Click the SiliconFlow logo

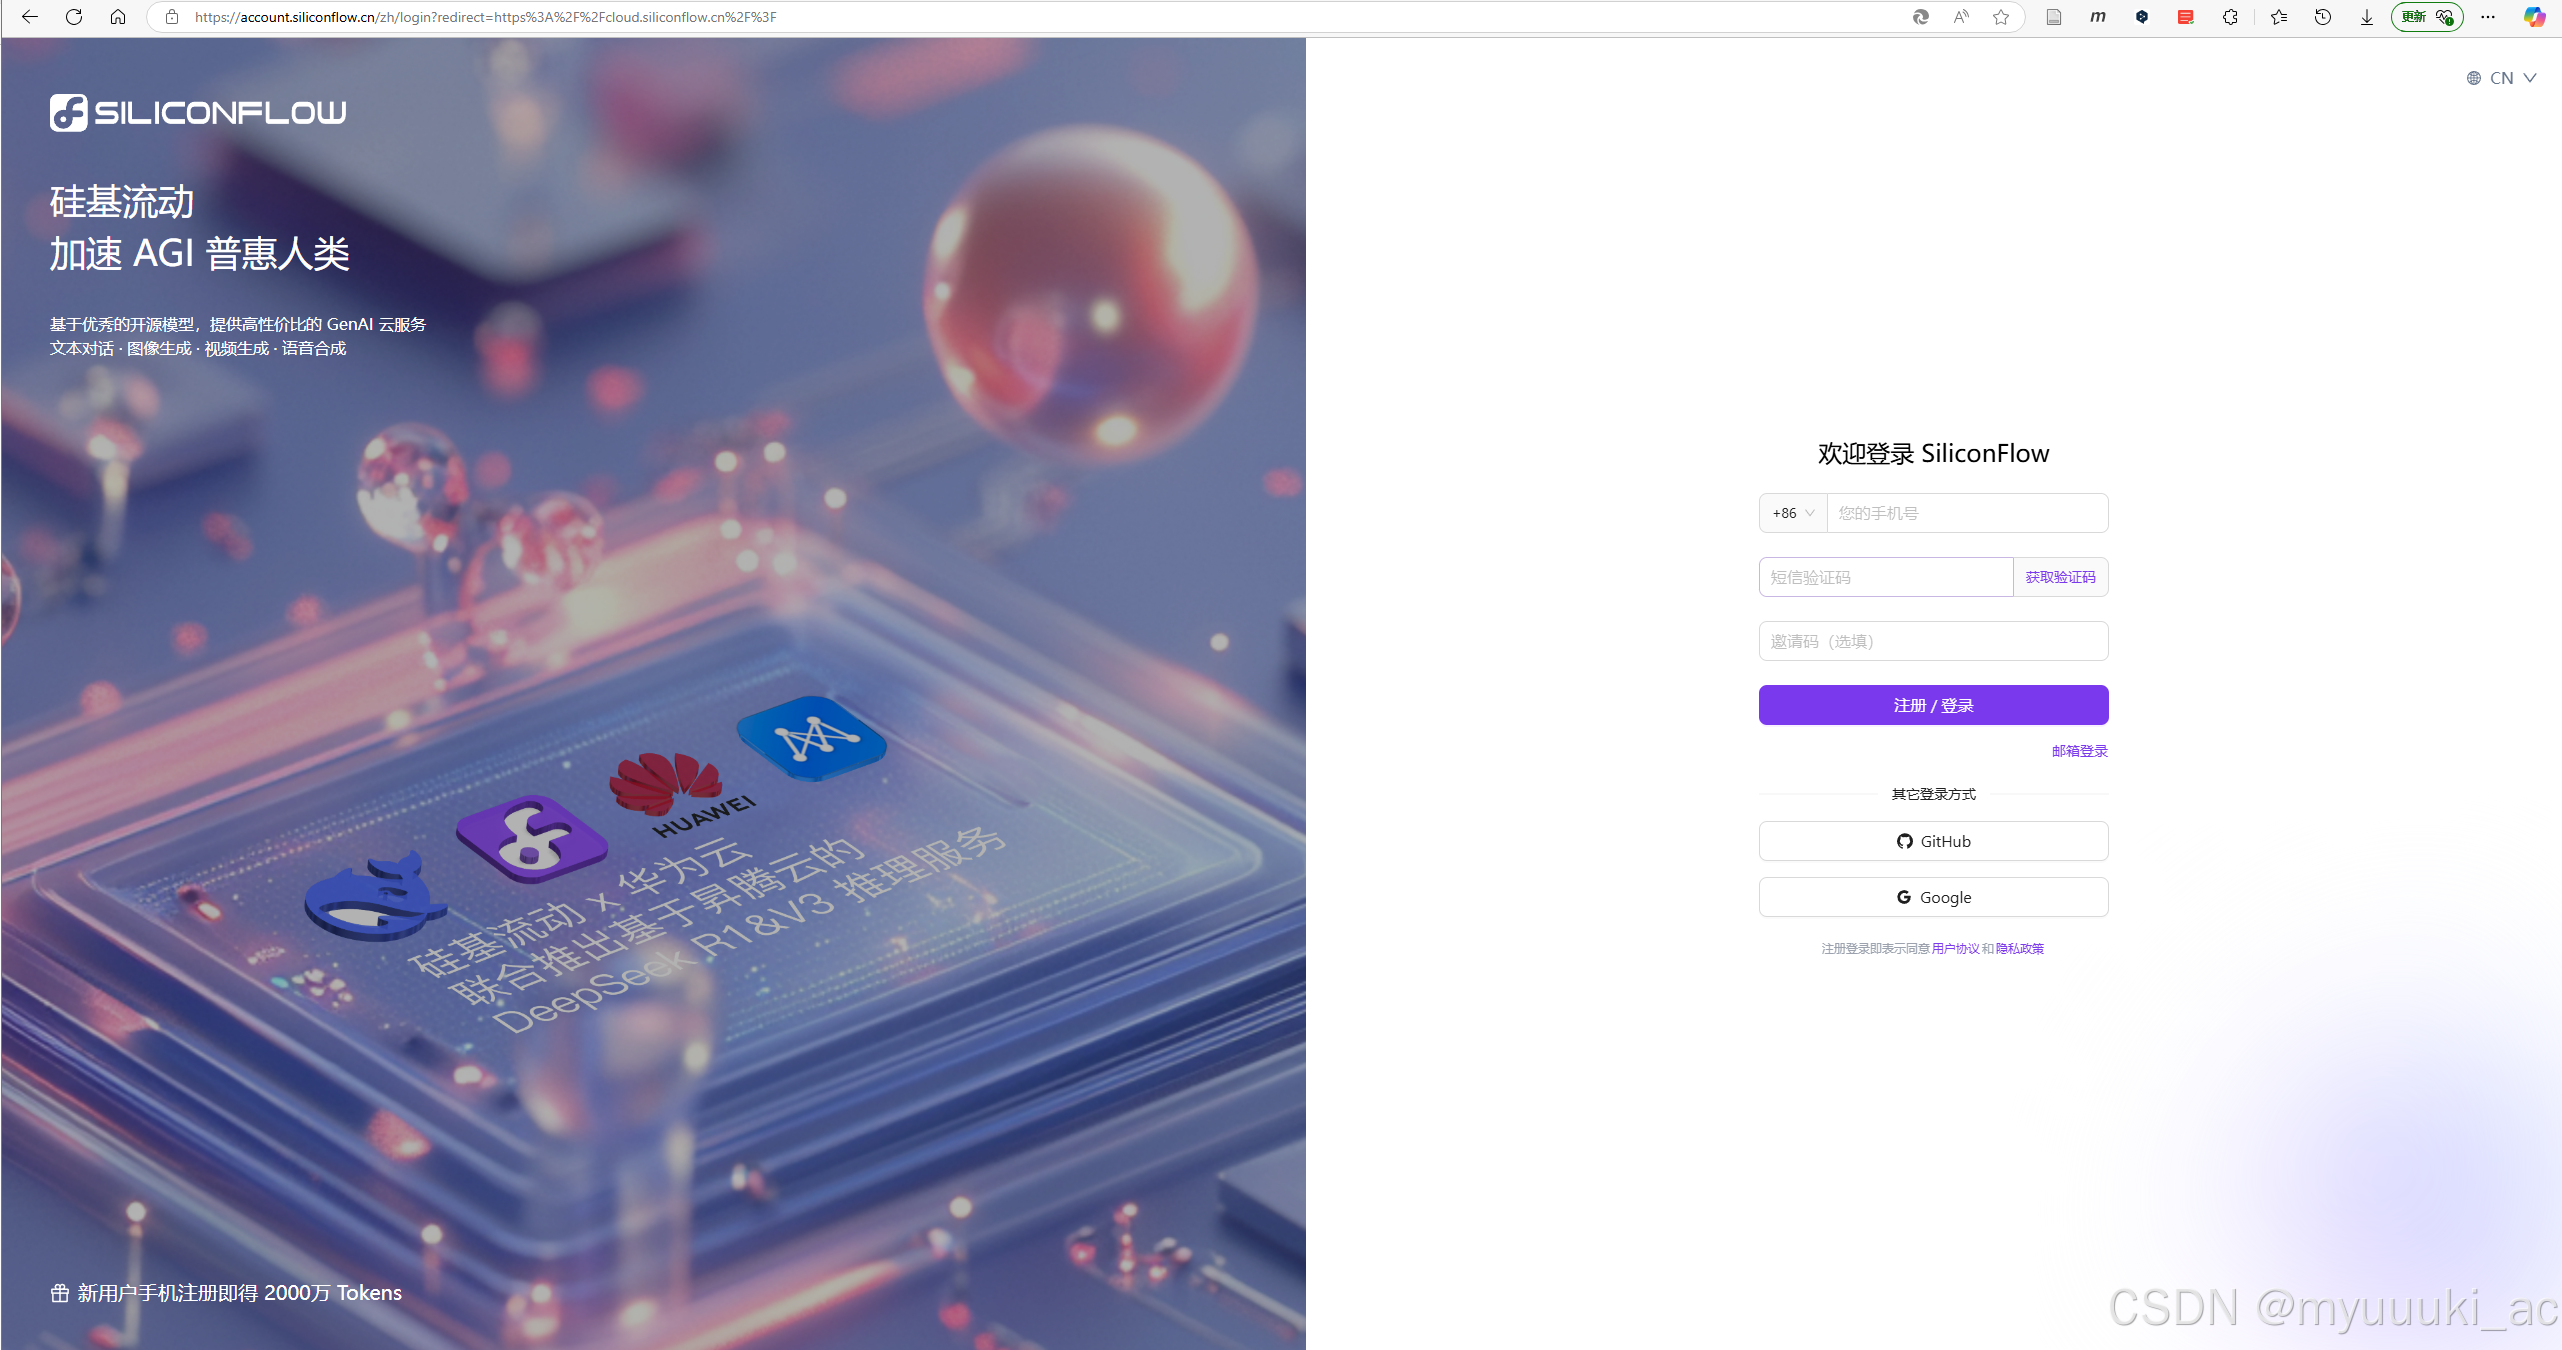coord(198,112)
